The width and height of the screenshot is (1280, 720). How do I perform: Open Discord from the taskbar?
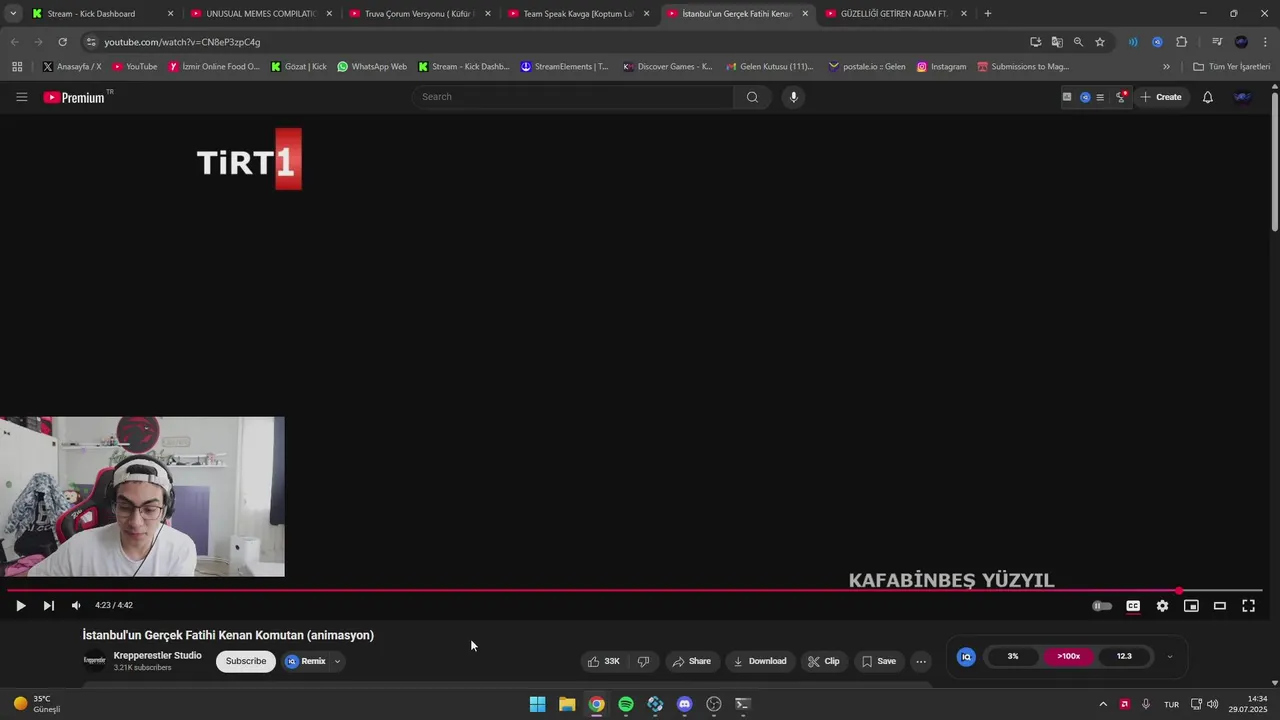[684, 704]
